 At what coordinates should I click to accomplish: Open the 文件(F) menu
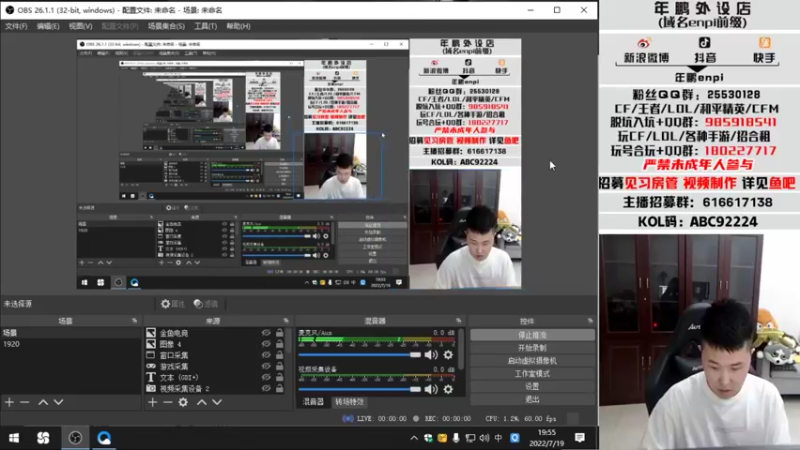tap(16, 26)
